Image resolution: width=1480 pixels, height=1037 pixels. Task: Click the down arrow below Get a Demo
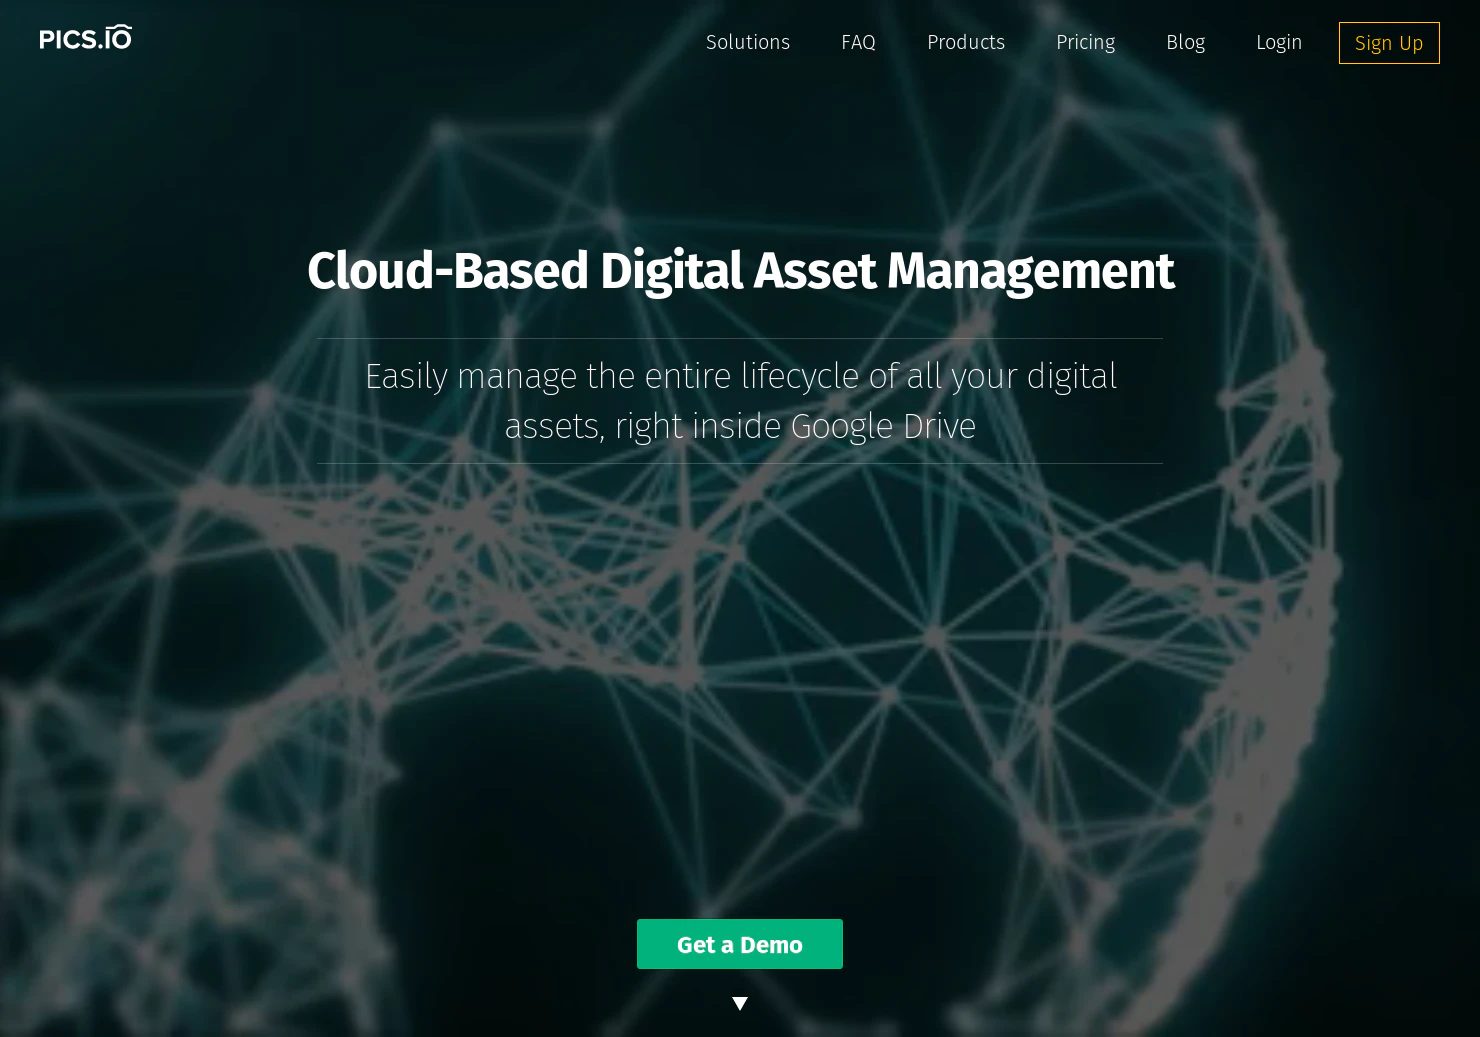coord(740,1003)
